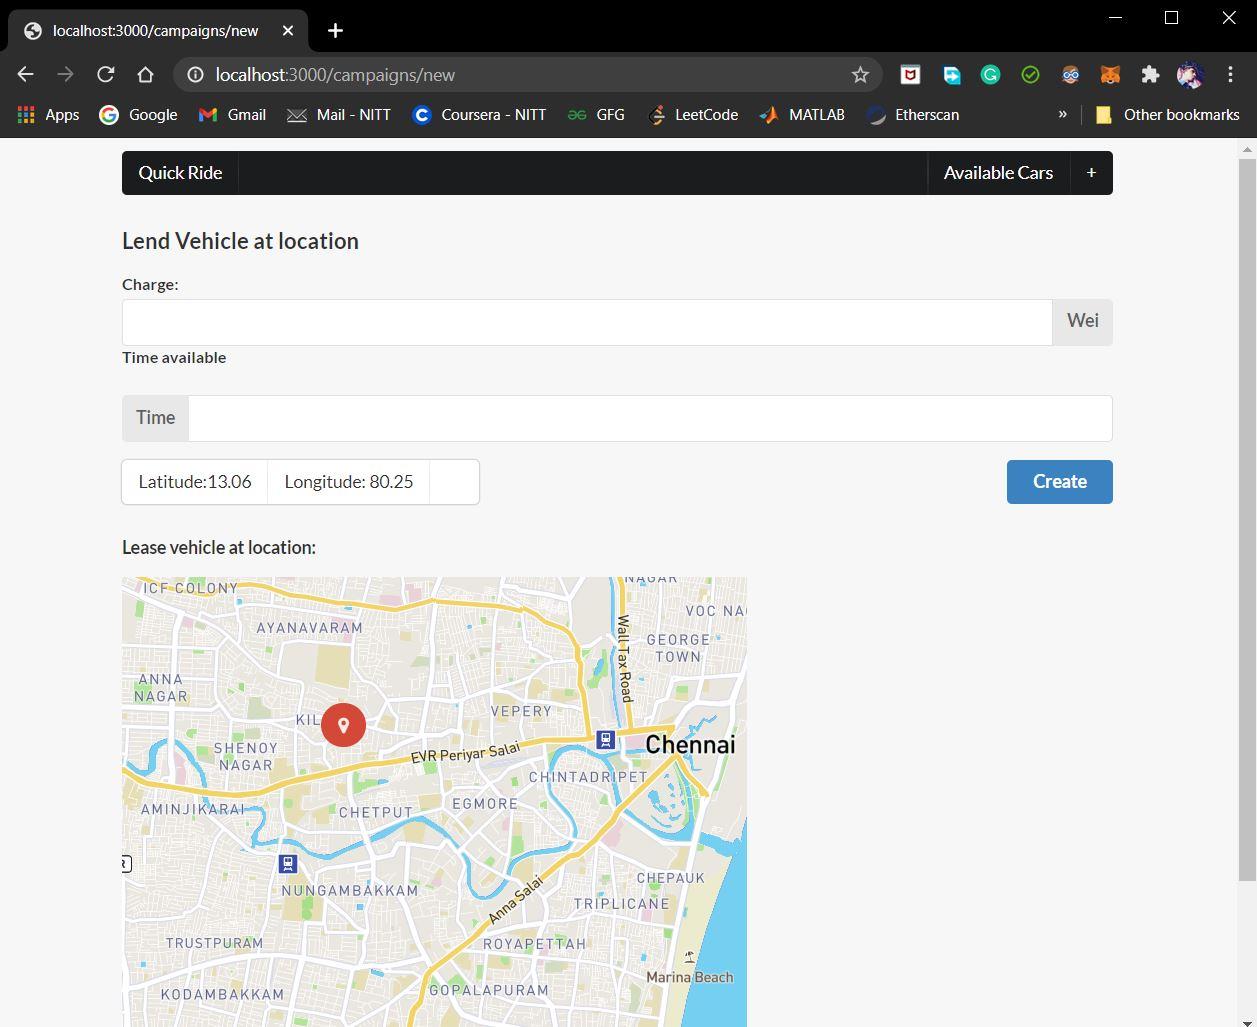
Task: Expand the hidden bookmarks chevron
Action: pos(1062,115)
